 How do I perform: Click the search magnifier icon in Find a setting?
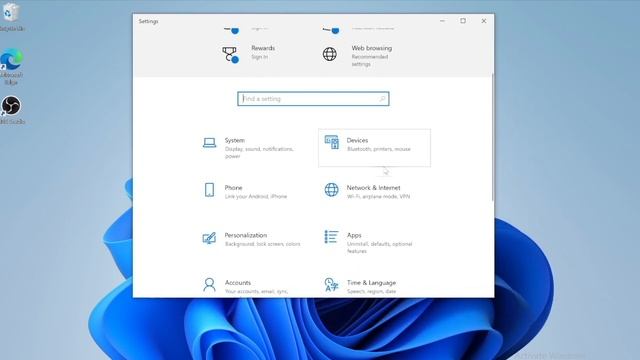tap(382, 99)
